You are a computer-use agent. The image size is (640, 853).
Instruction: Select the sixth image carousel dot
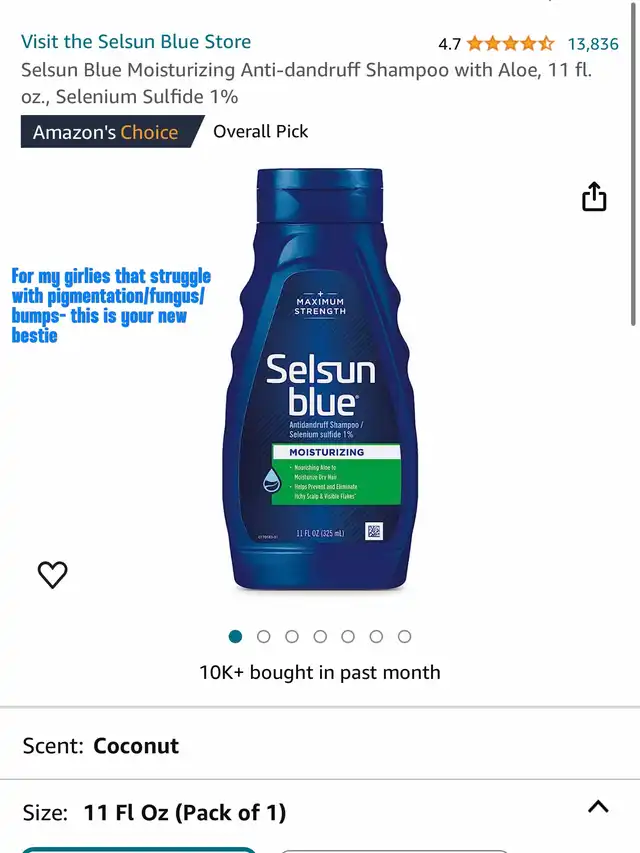tap(376, 636)
